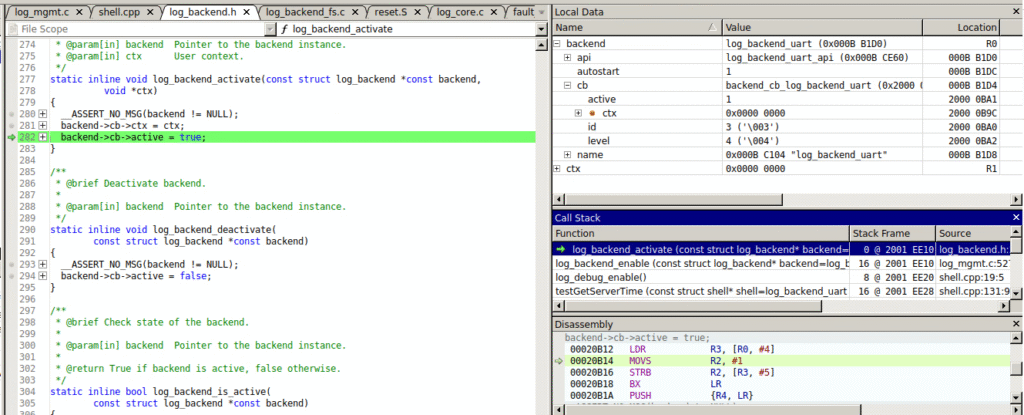The image size is (1024, 415).
Task: Close the Call Stack panel
Action: pyautogui.click(x=1016, y=218)
